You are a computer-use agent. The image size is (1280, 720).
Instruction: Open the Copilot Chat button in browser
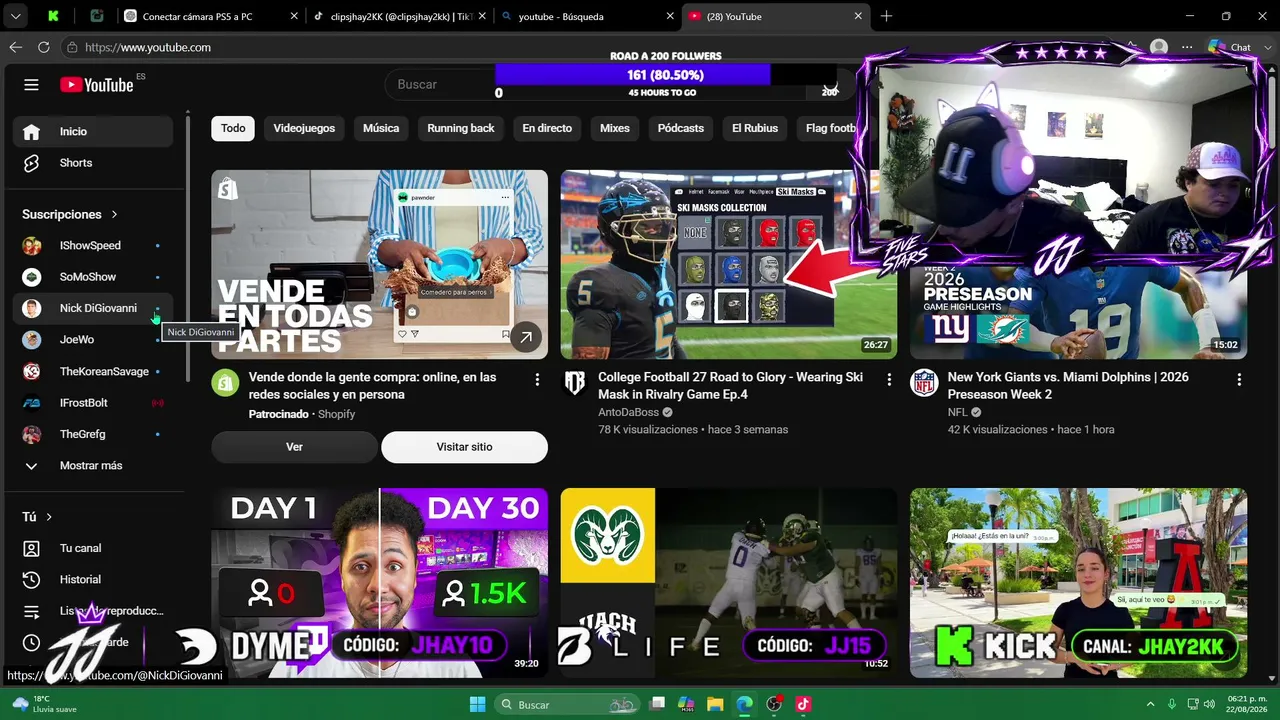coord(1230,47)
